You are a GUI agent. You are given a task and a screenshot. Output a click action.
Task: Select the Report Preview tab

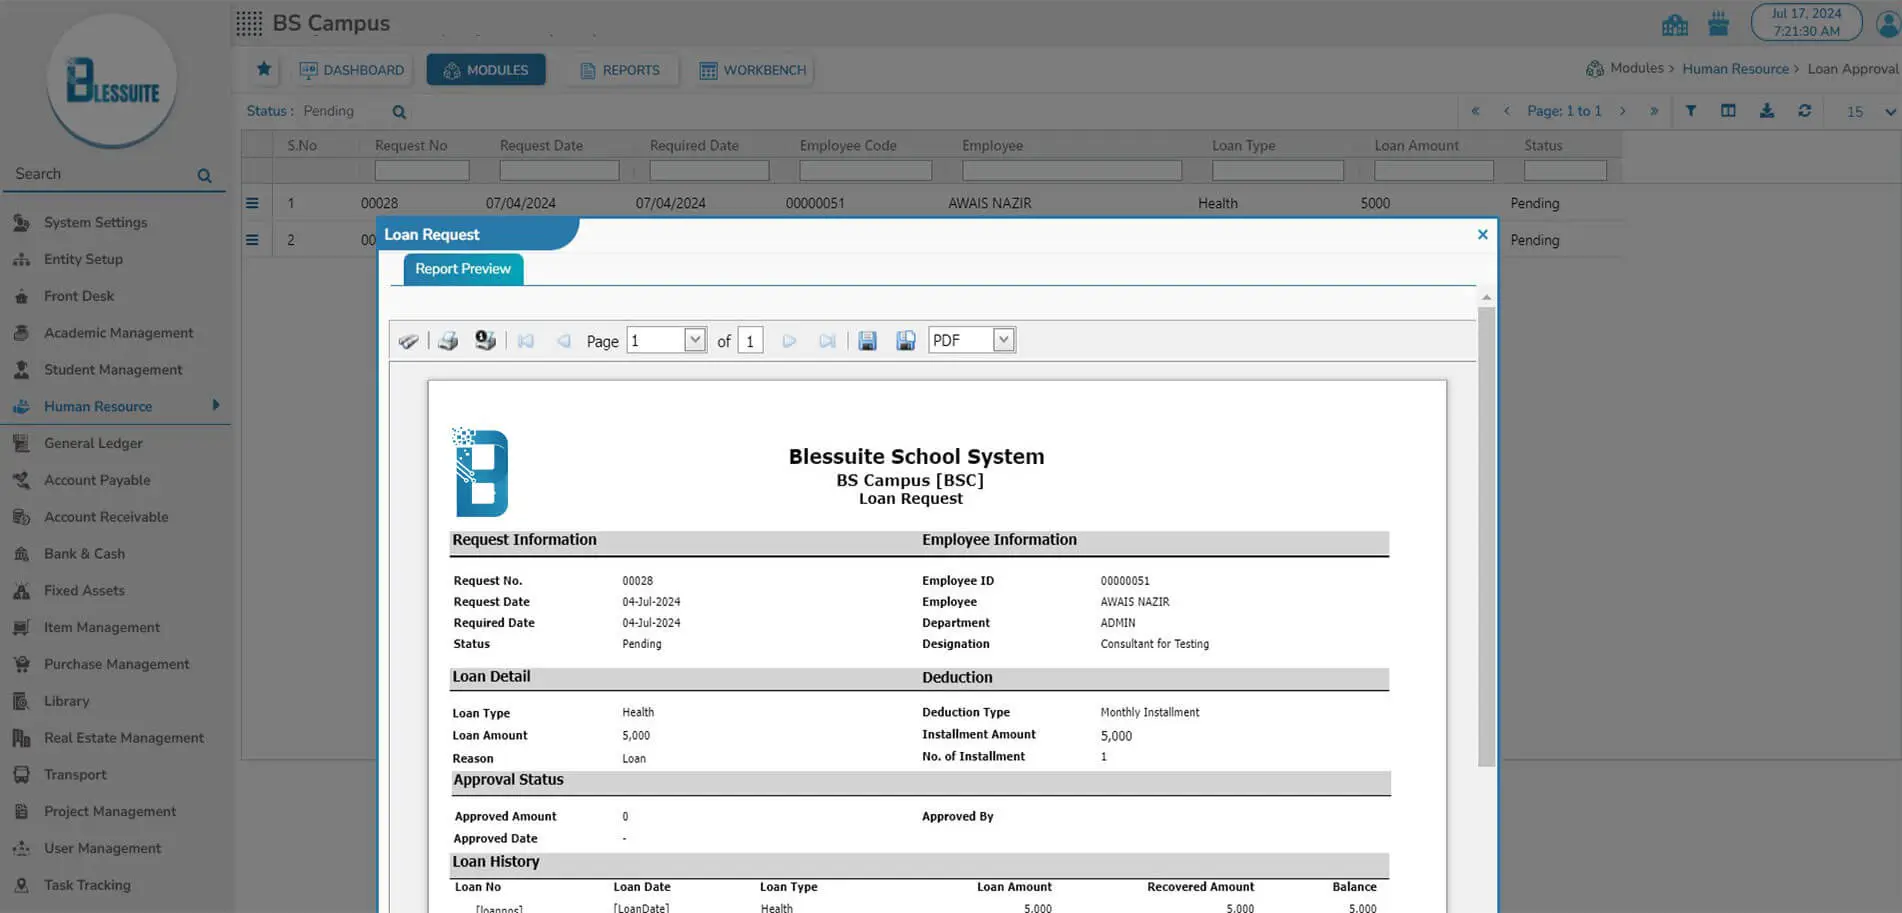pyautogui.click(x=462, y=269)
